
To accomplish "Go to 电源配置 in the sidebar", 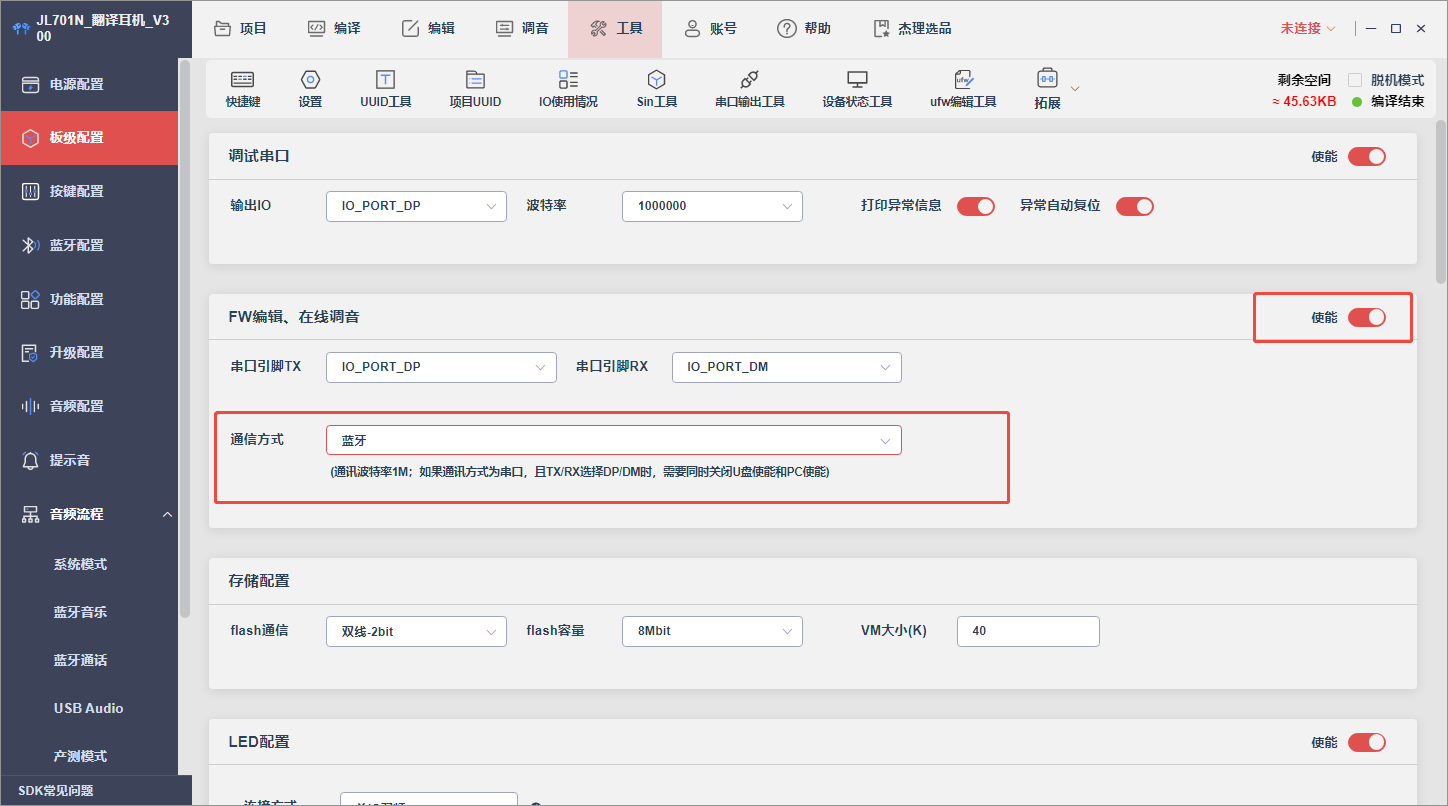I will click(x=89, y=84).
